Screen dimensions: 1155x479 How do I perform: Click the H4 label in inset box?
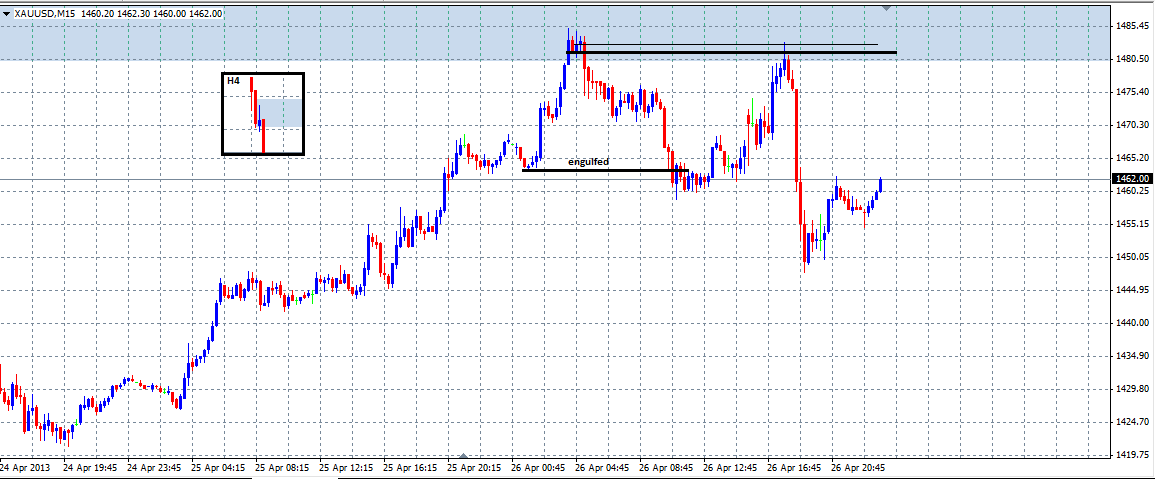[233, 80]
